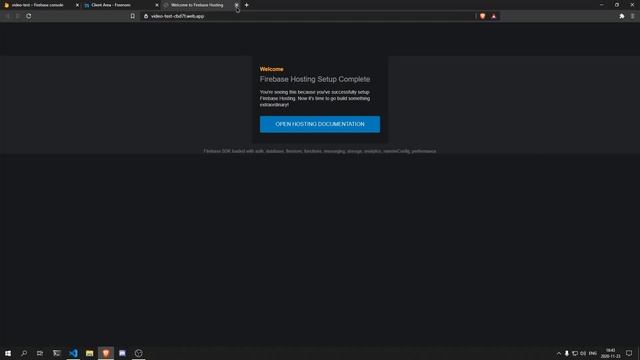This screenshot has height=360, width=640.
Task: Open the browser extensions puzzle icon
Action: point(622,16)
